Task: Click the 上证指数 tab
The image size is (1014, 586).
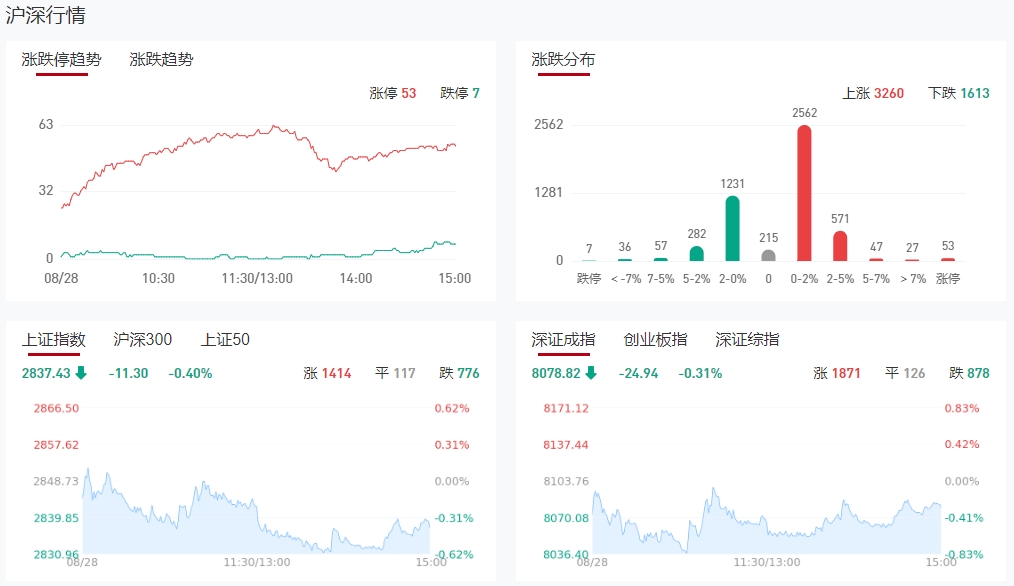Action: tap(54, 340)
